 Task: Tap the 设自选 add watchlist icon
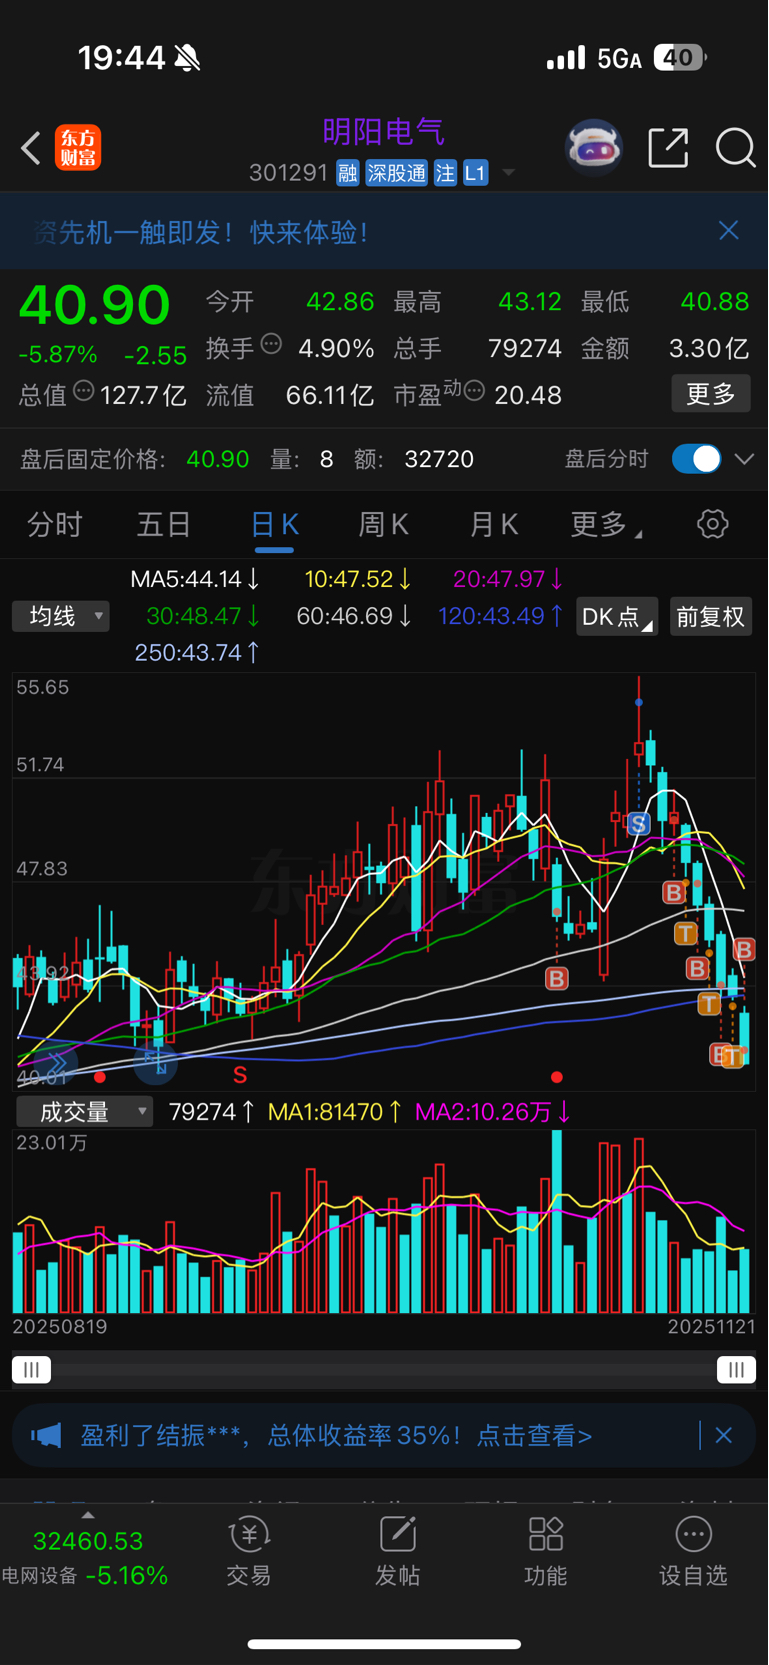point(694,1552)
